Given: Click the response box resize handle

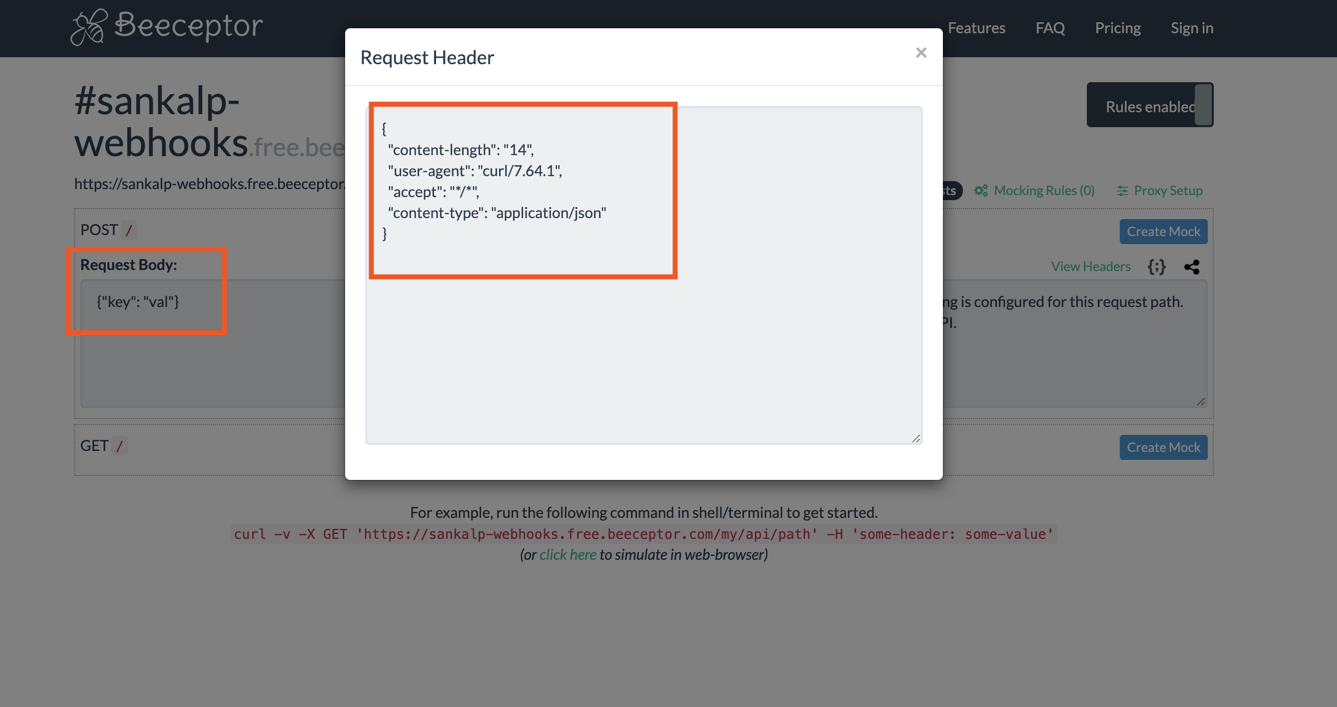Looking at the screenshot, I should pyautogui.click(x=1201, y=401).
